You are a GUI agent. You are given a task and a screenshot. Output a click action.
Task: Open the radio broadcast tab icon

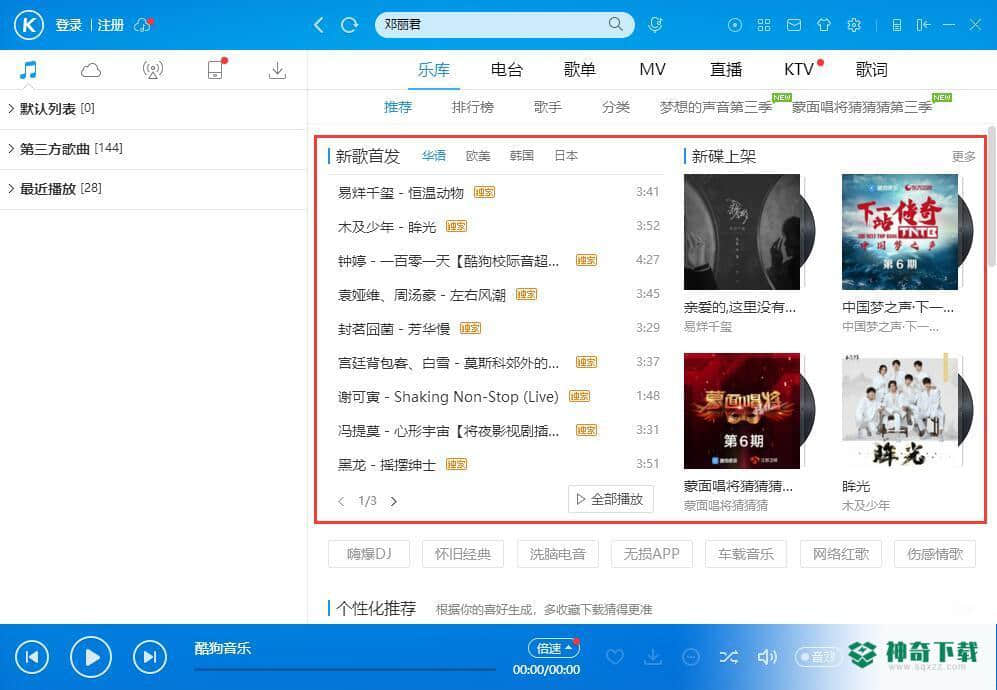point(153,69)
